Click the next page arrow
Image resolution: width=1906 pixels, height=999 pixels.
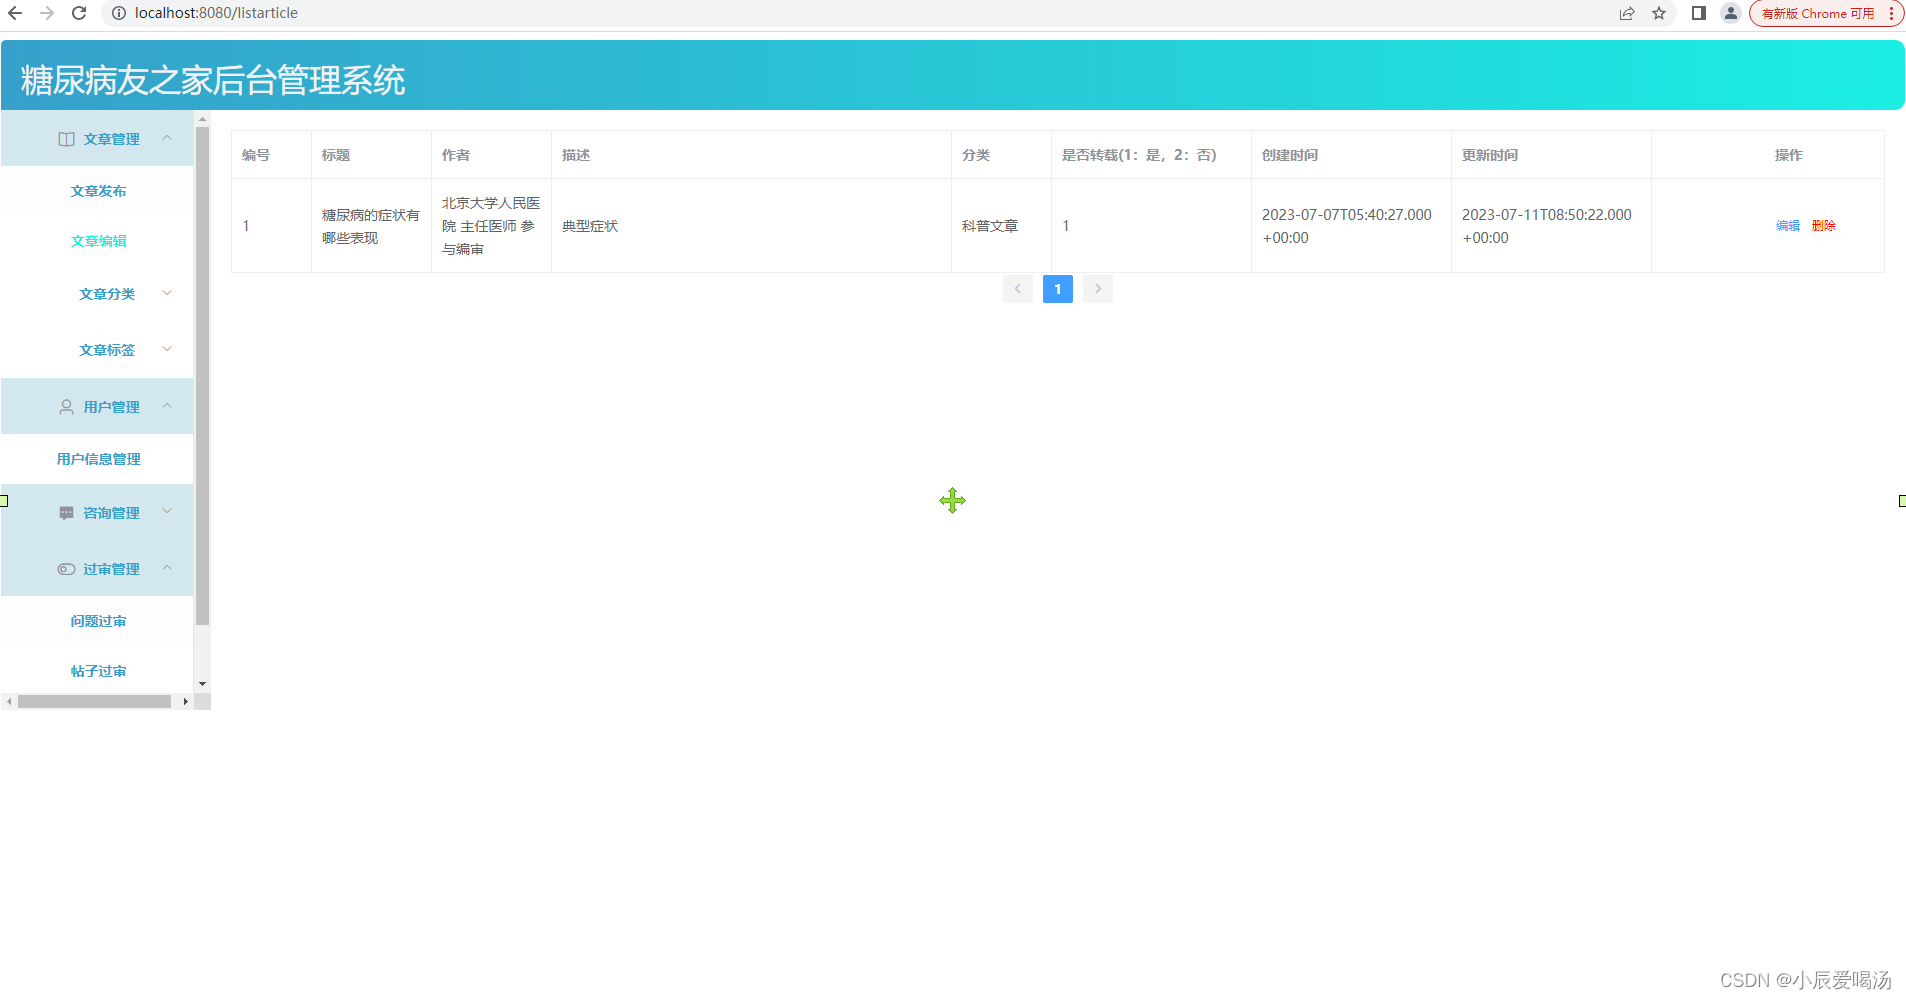tap(1098, 289)
